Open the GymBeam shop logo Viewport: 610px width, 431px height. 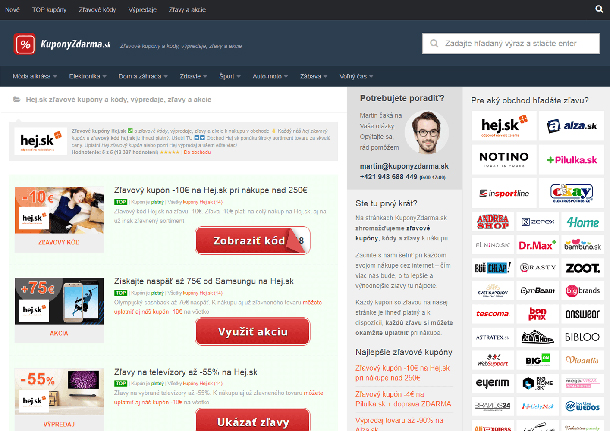pyautogui.click(x=537, y=291)
